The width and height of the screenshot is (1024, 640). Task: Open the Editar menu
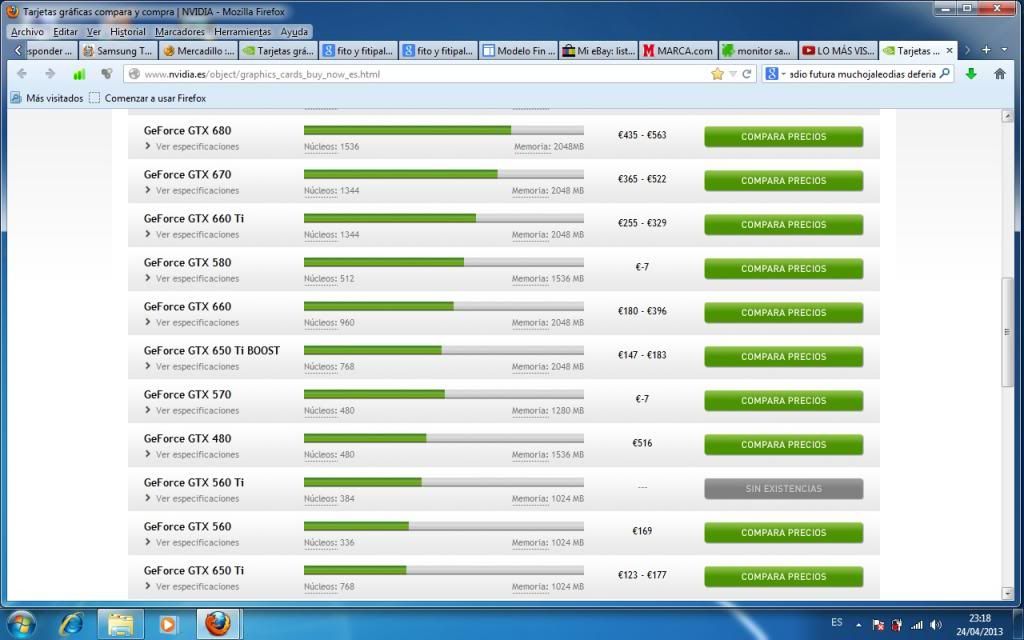click(x=65, y=31)
